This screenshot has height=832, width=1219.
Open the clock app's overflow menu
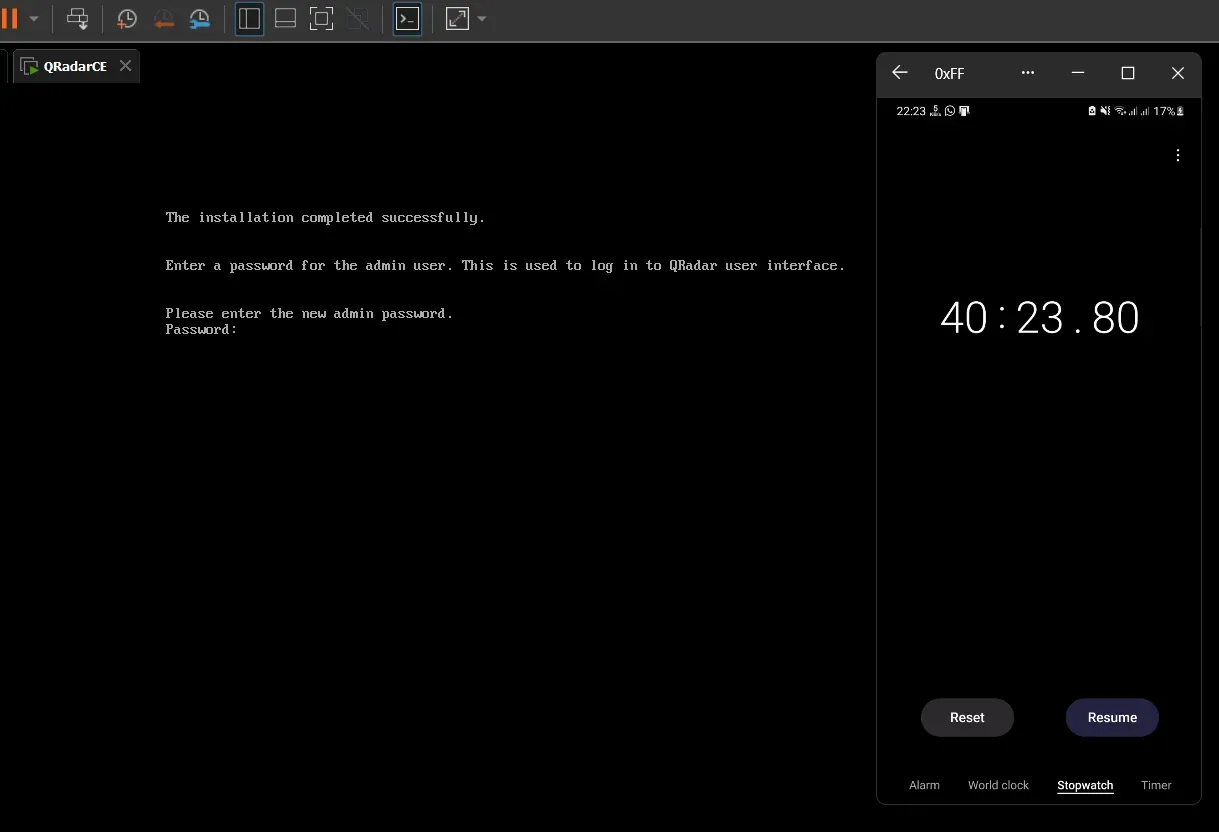[1177, 155]
